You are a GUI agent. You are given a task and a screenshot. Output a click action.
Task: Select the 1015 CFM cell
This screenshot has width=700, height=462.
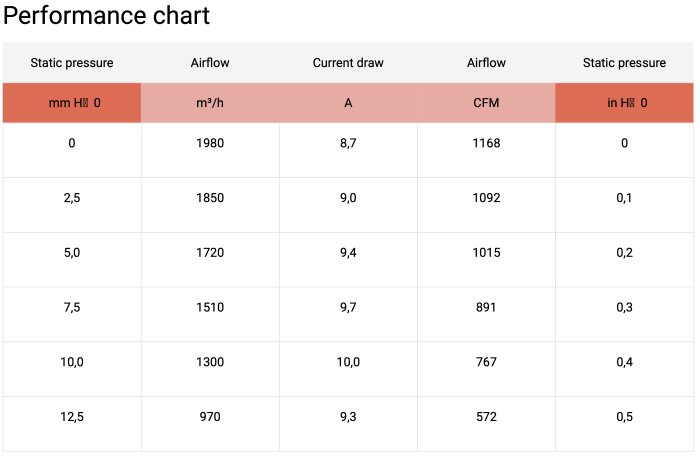click(487, 253)
